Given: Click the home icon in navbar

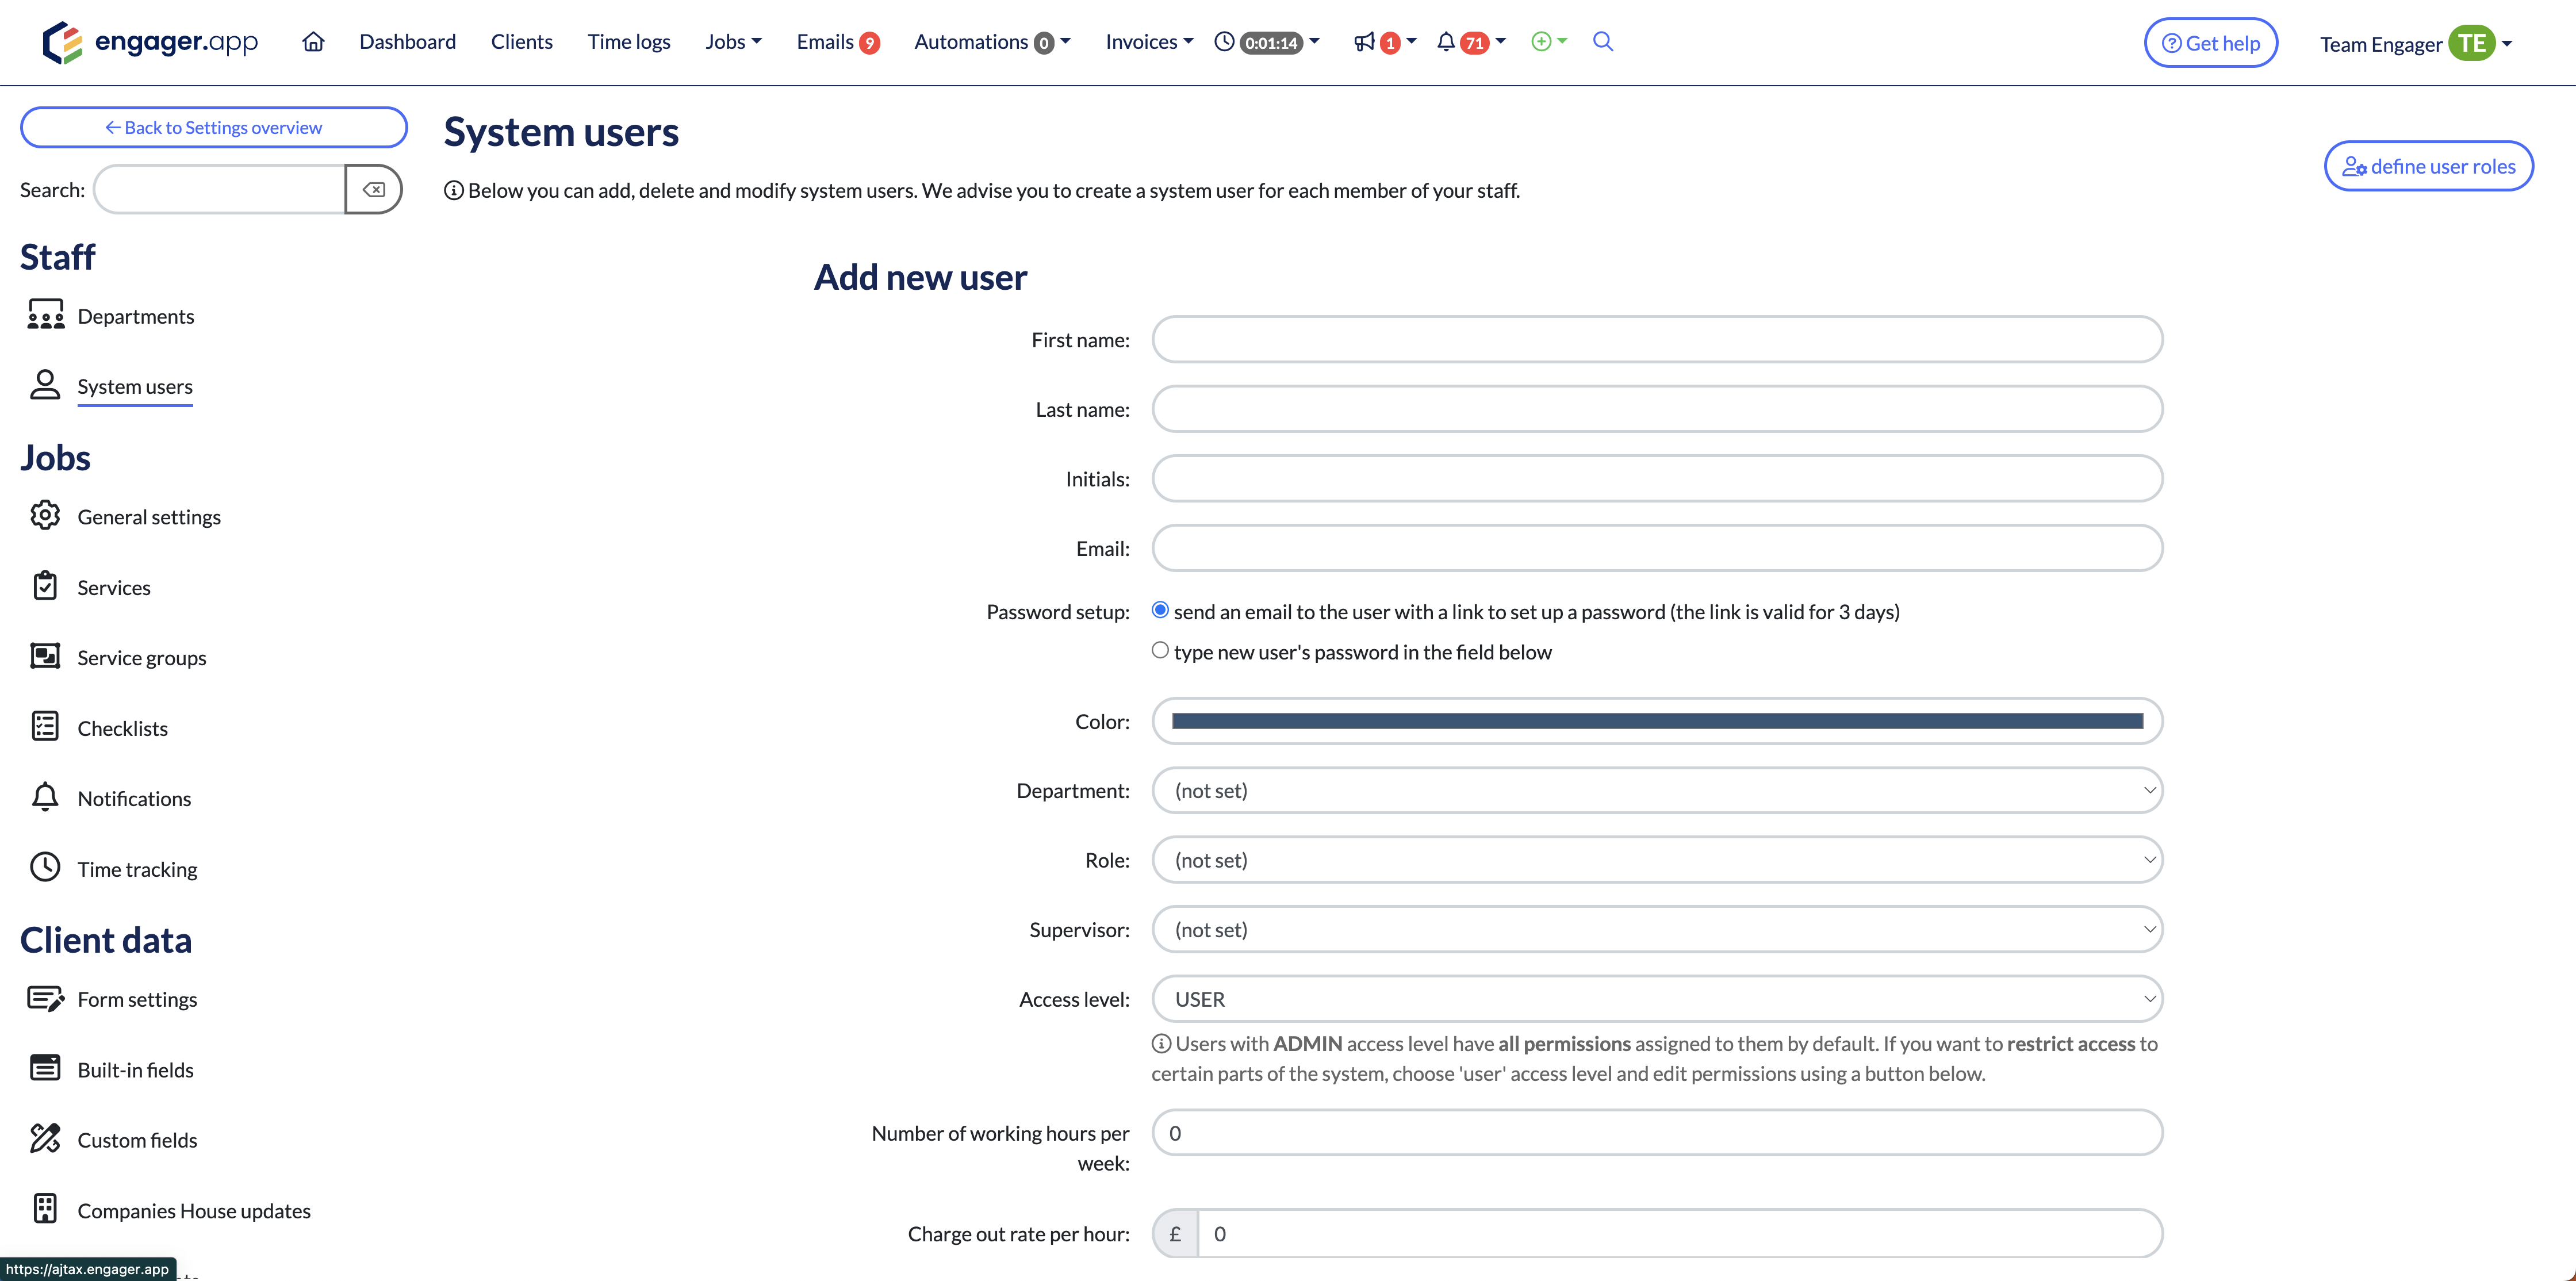Looking at the screenshot, I should tap(313, 42).
